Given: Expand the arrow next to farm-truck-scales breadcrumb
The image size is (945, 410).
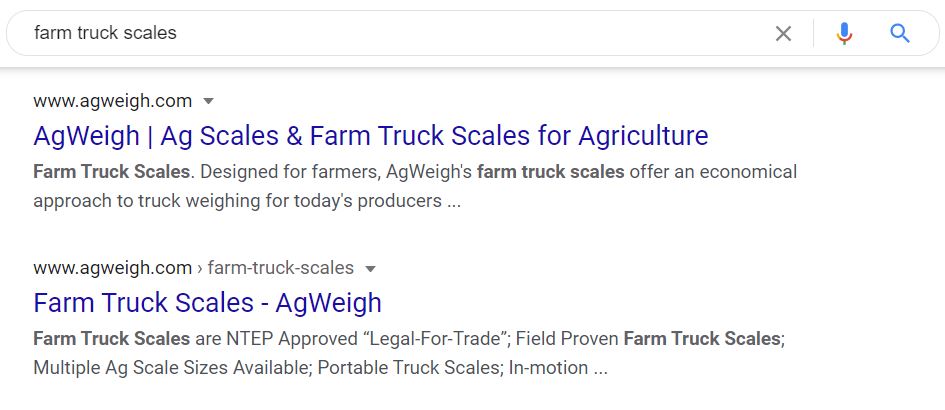Looking at the screenshot, I should pyautogui.click(x=371, y=268).
